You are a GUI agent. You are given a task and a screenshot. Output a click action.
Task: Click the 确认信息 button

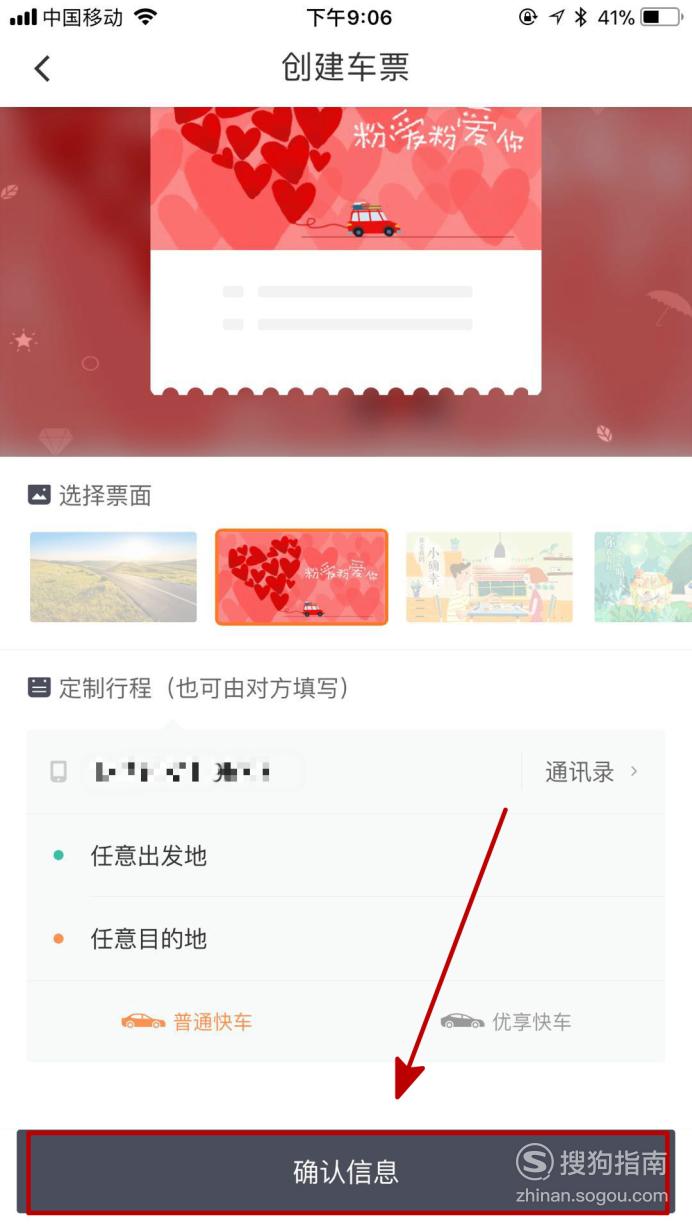(x=346, y=1171)
